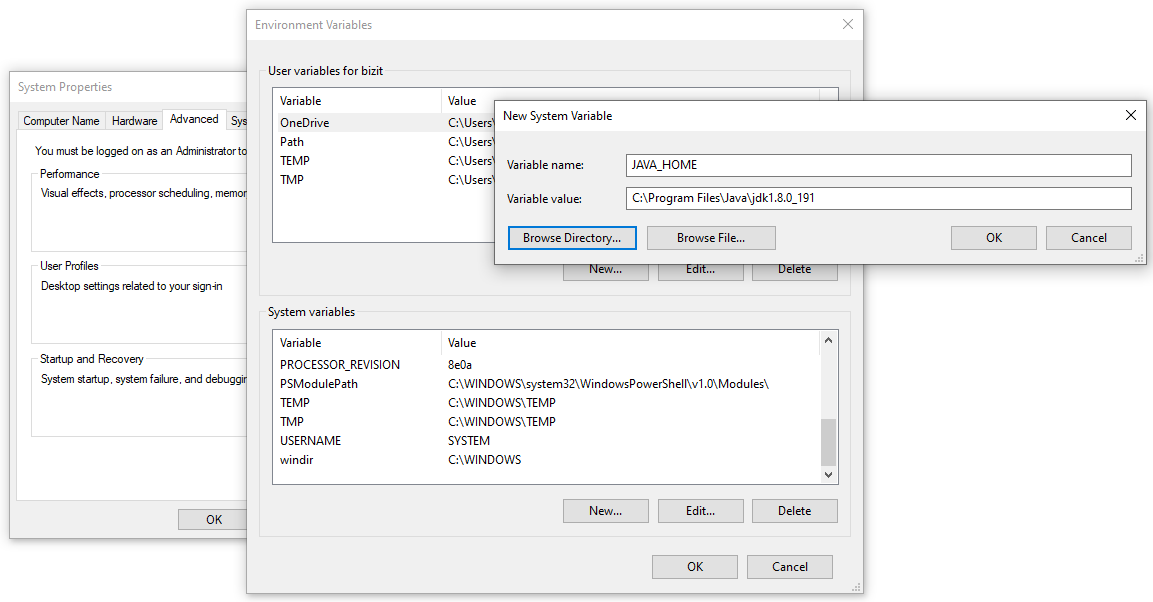Viewport: 1153px width, 602px height.
Task: Open the Hardware tab
Action: pos(134,121)
